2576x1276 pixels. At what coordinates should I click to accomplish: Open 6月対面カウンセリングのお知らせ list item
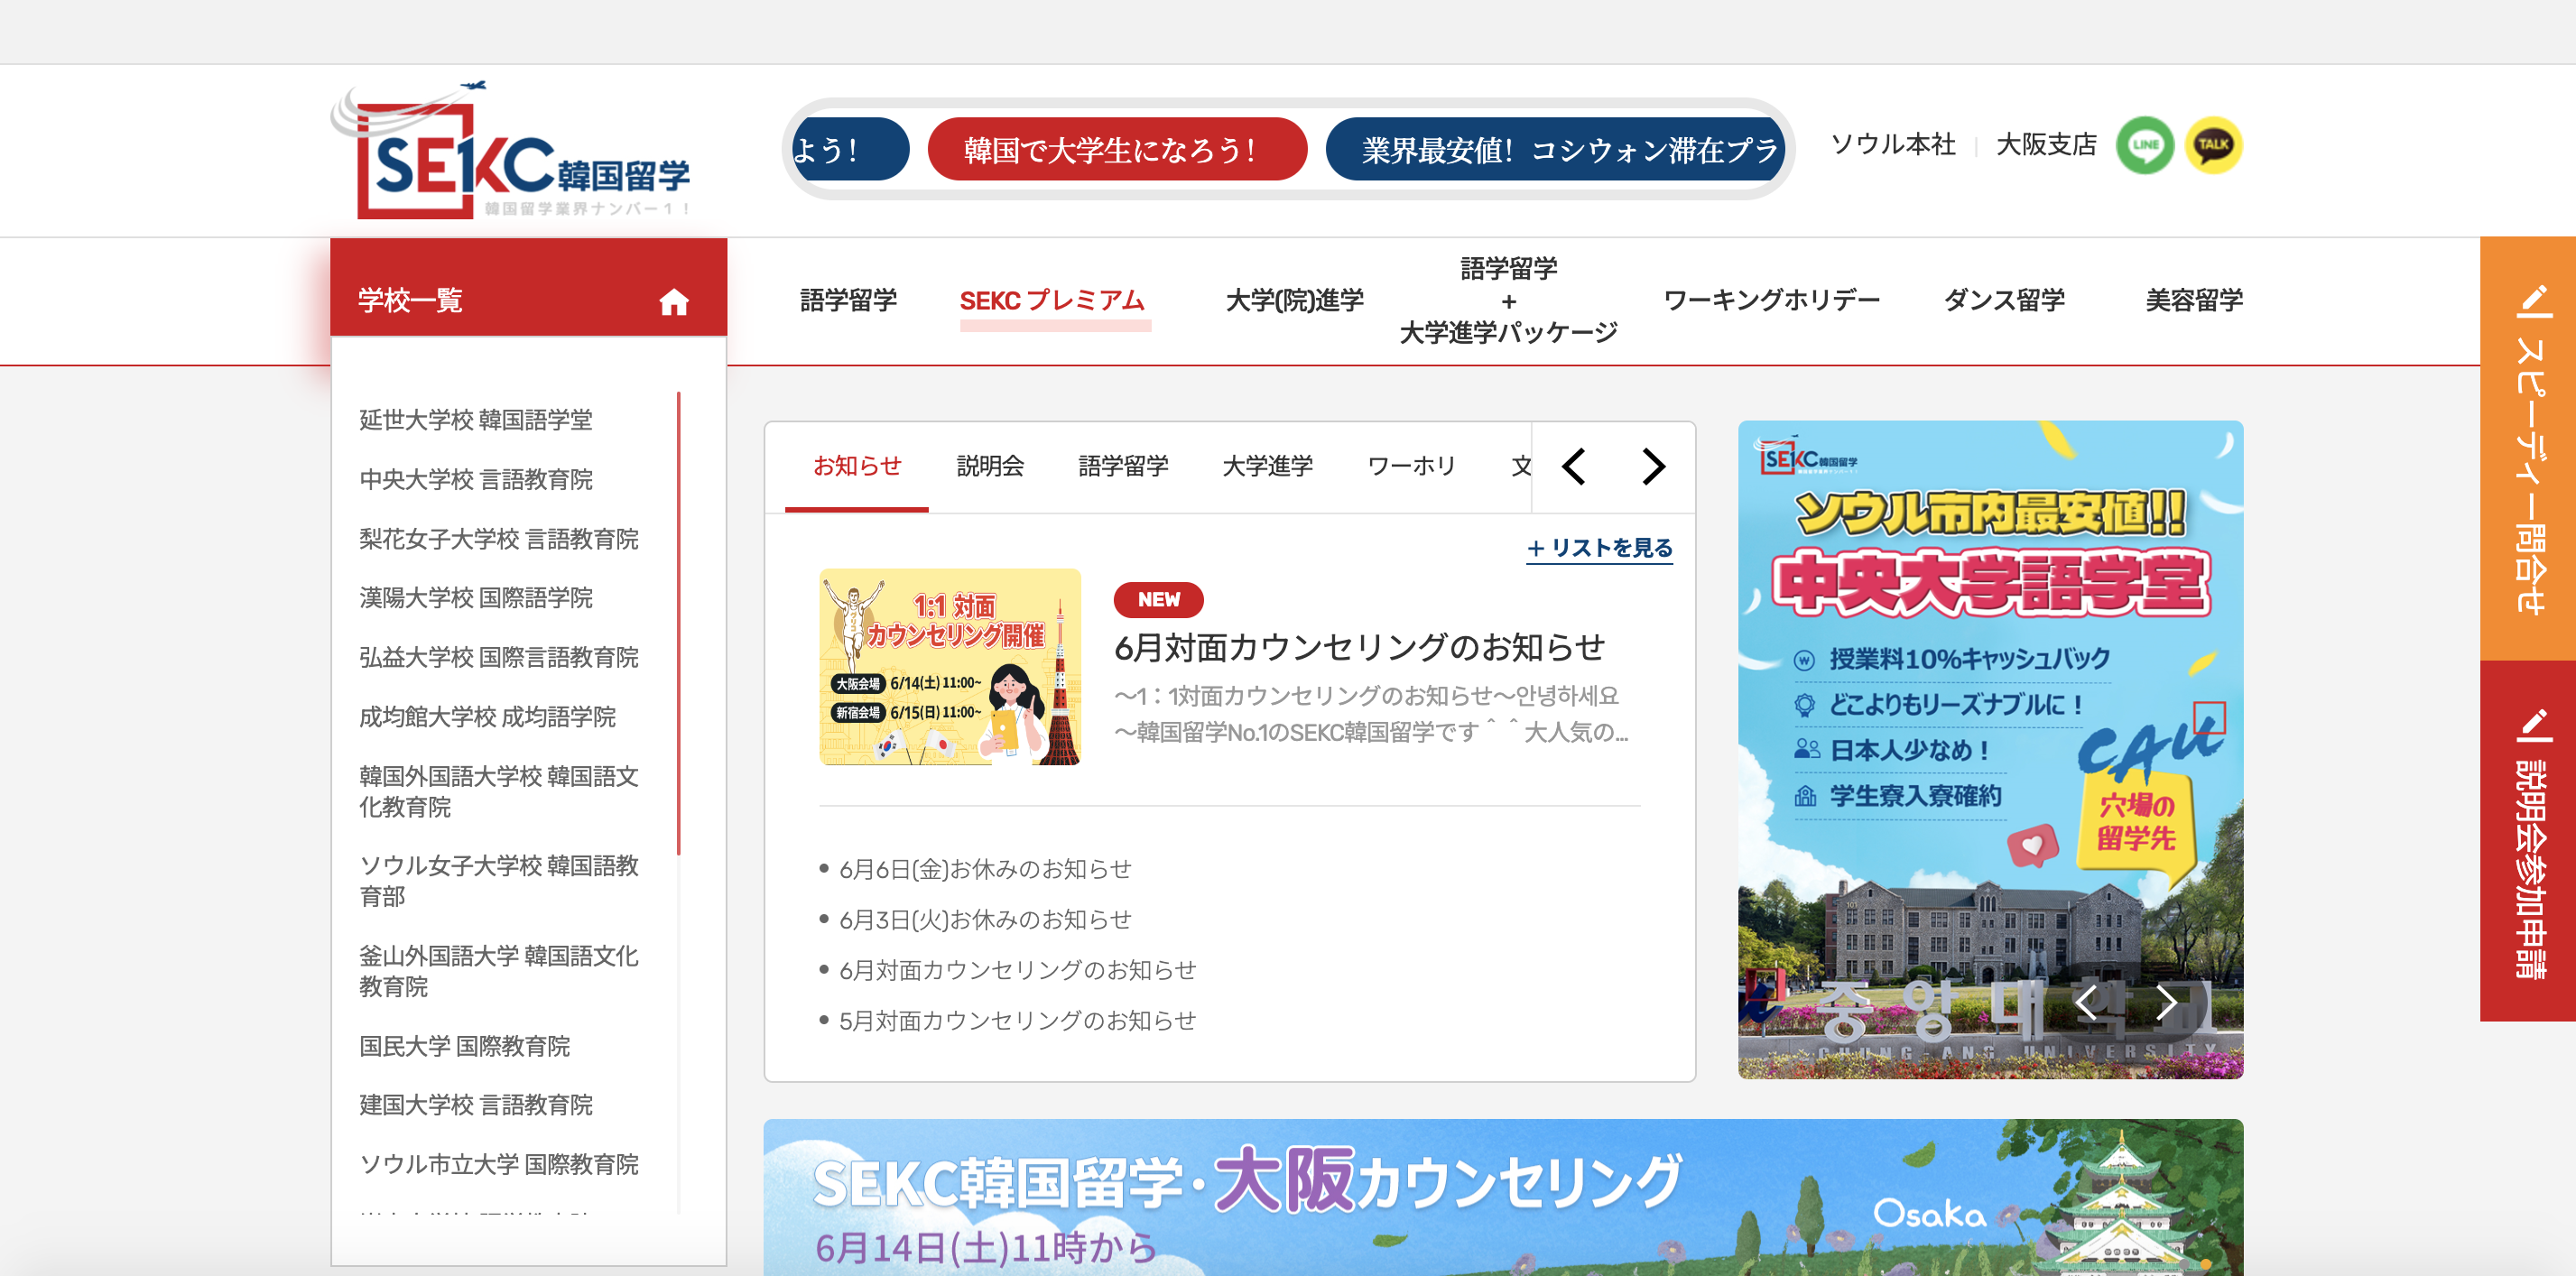pos(1017,970)
